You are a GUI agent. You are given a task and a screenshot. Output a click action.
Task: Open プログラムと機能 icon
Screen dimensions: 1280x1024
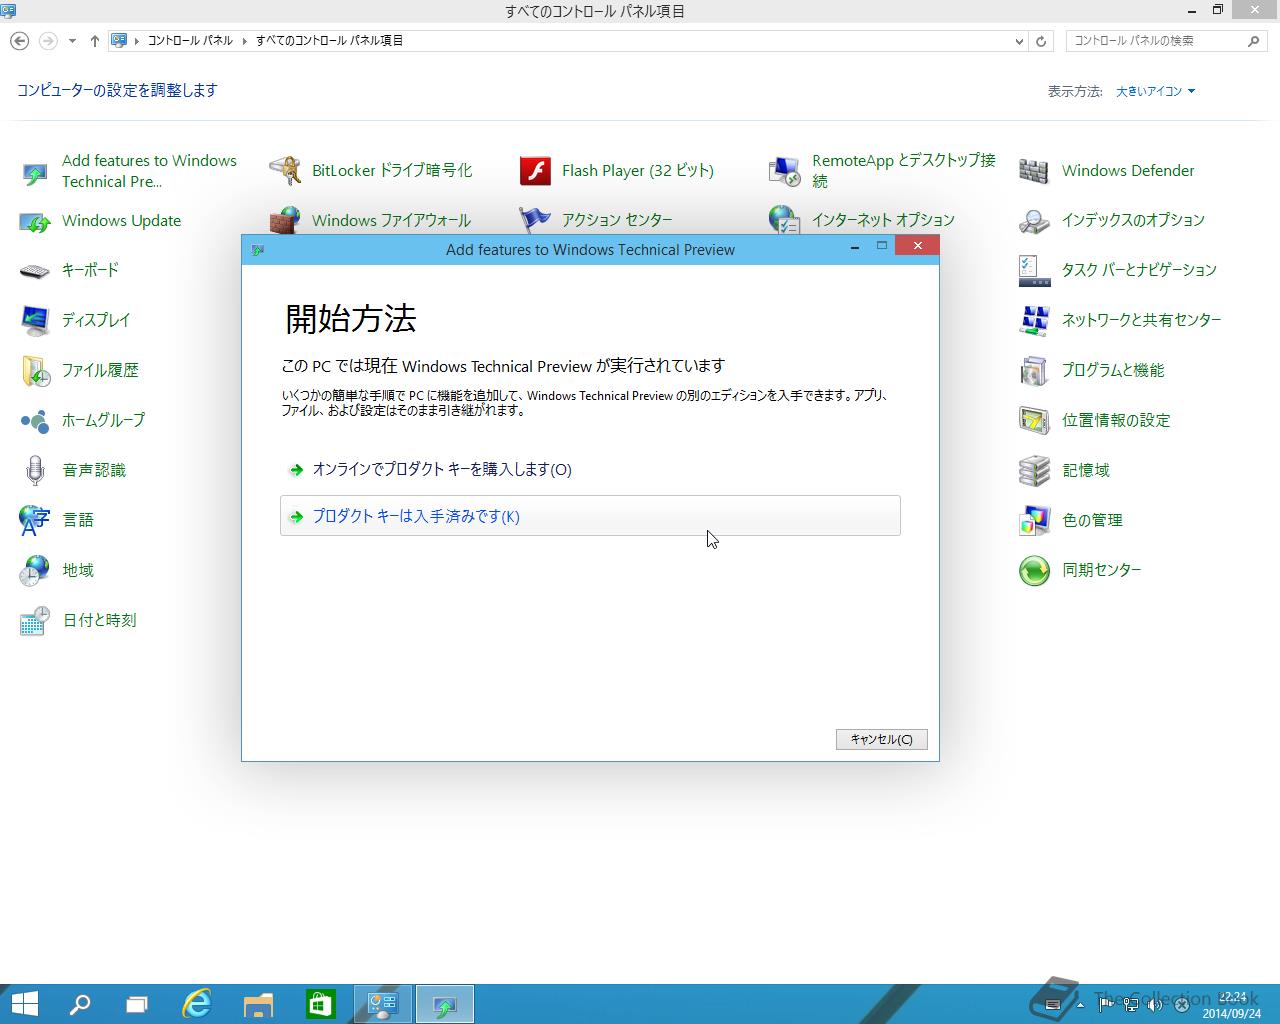click(x=1034, y=371)
